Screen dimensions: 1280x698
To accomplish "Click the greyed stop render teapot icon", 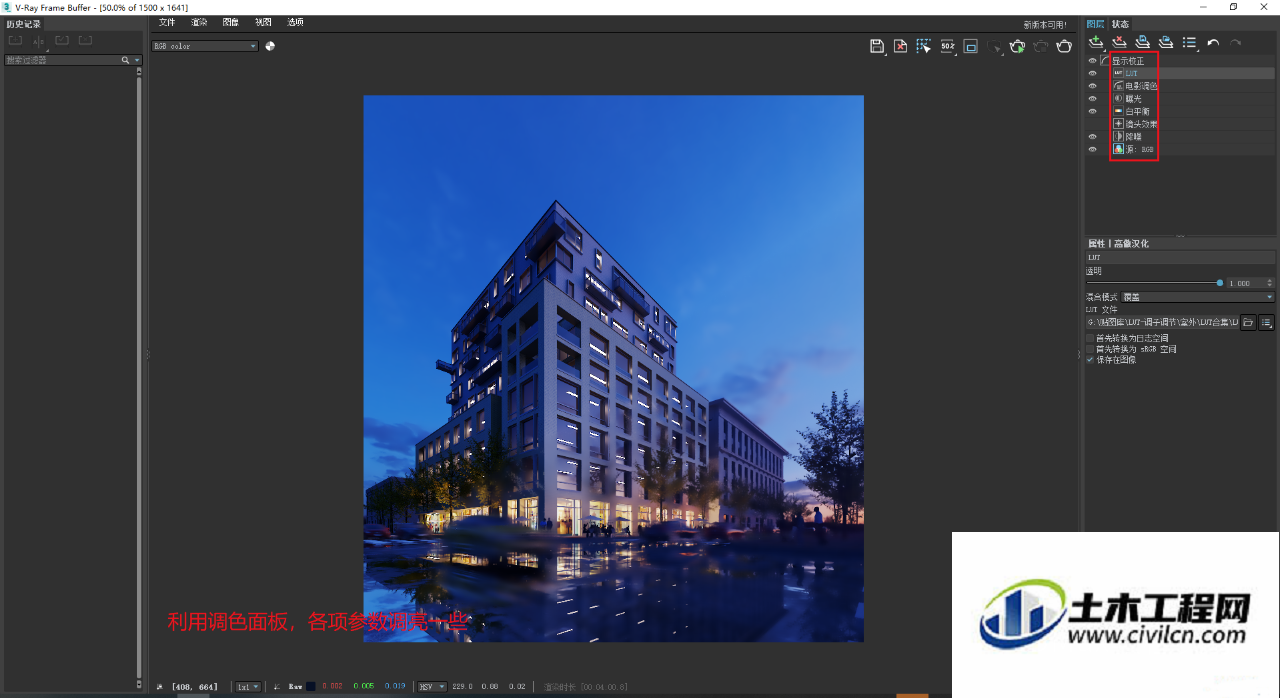I will coord(1041,46).
